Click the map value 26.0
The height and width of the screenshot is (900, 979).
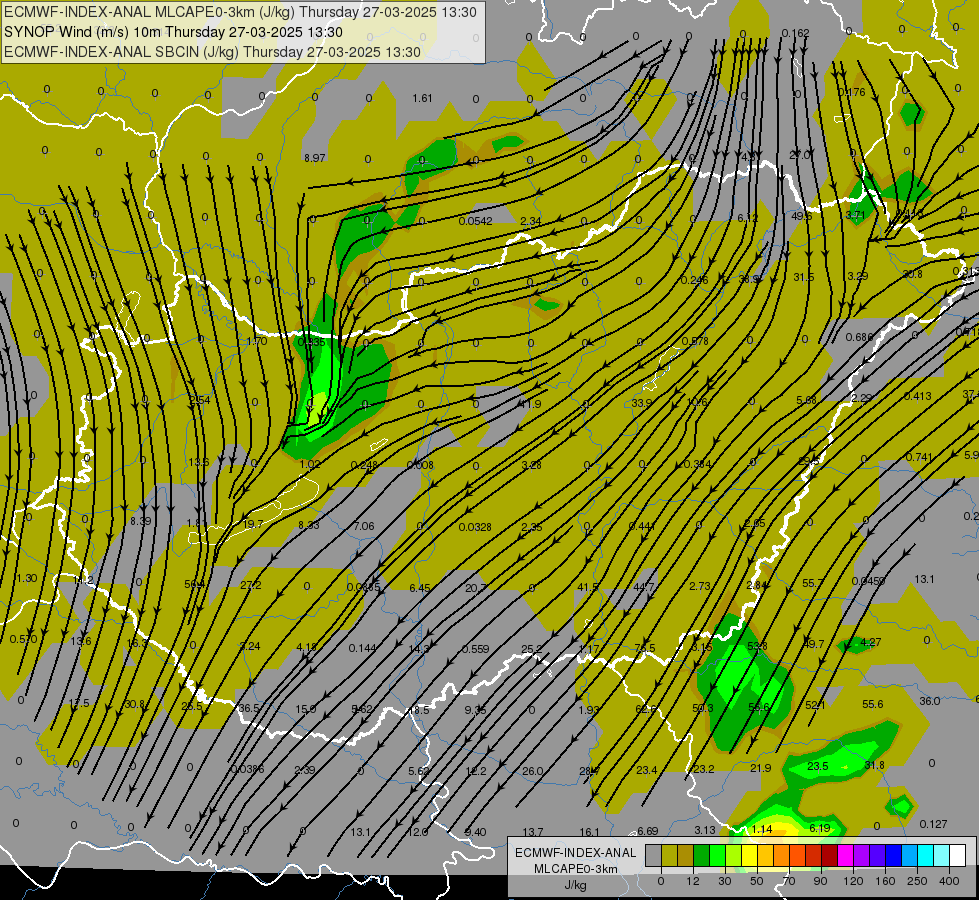533,771
